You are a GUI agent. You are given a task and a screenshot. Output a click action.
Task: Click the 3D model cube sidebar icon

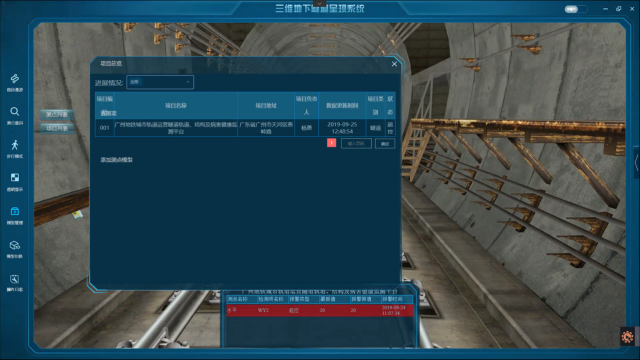[x=15, y=249]
